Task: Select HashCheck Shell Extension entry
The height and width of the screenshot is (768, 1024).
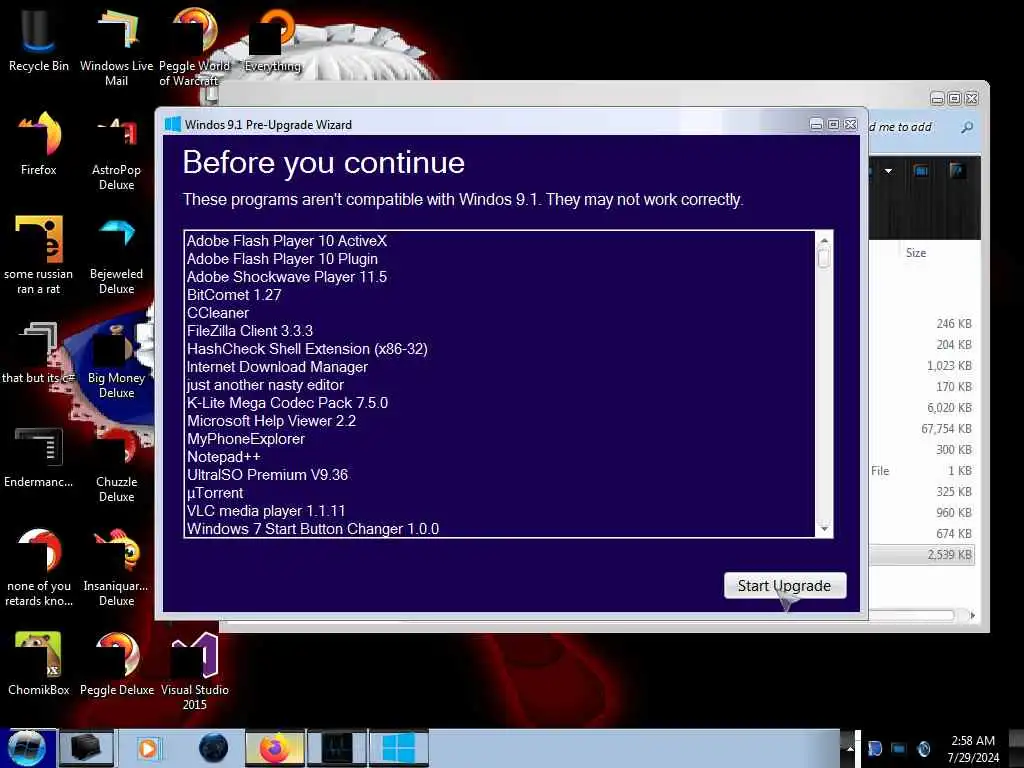Action: [307, 349]
